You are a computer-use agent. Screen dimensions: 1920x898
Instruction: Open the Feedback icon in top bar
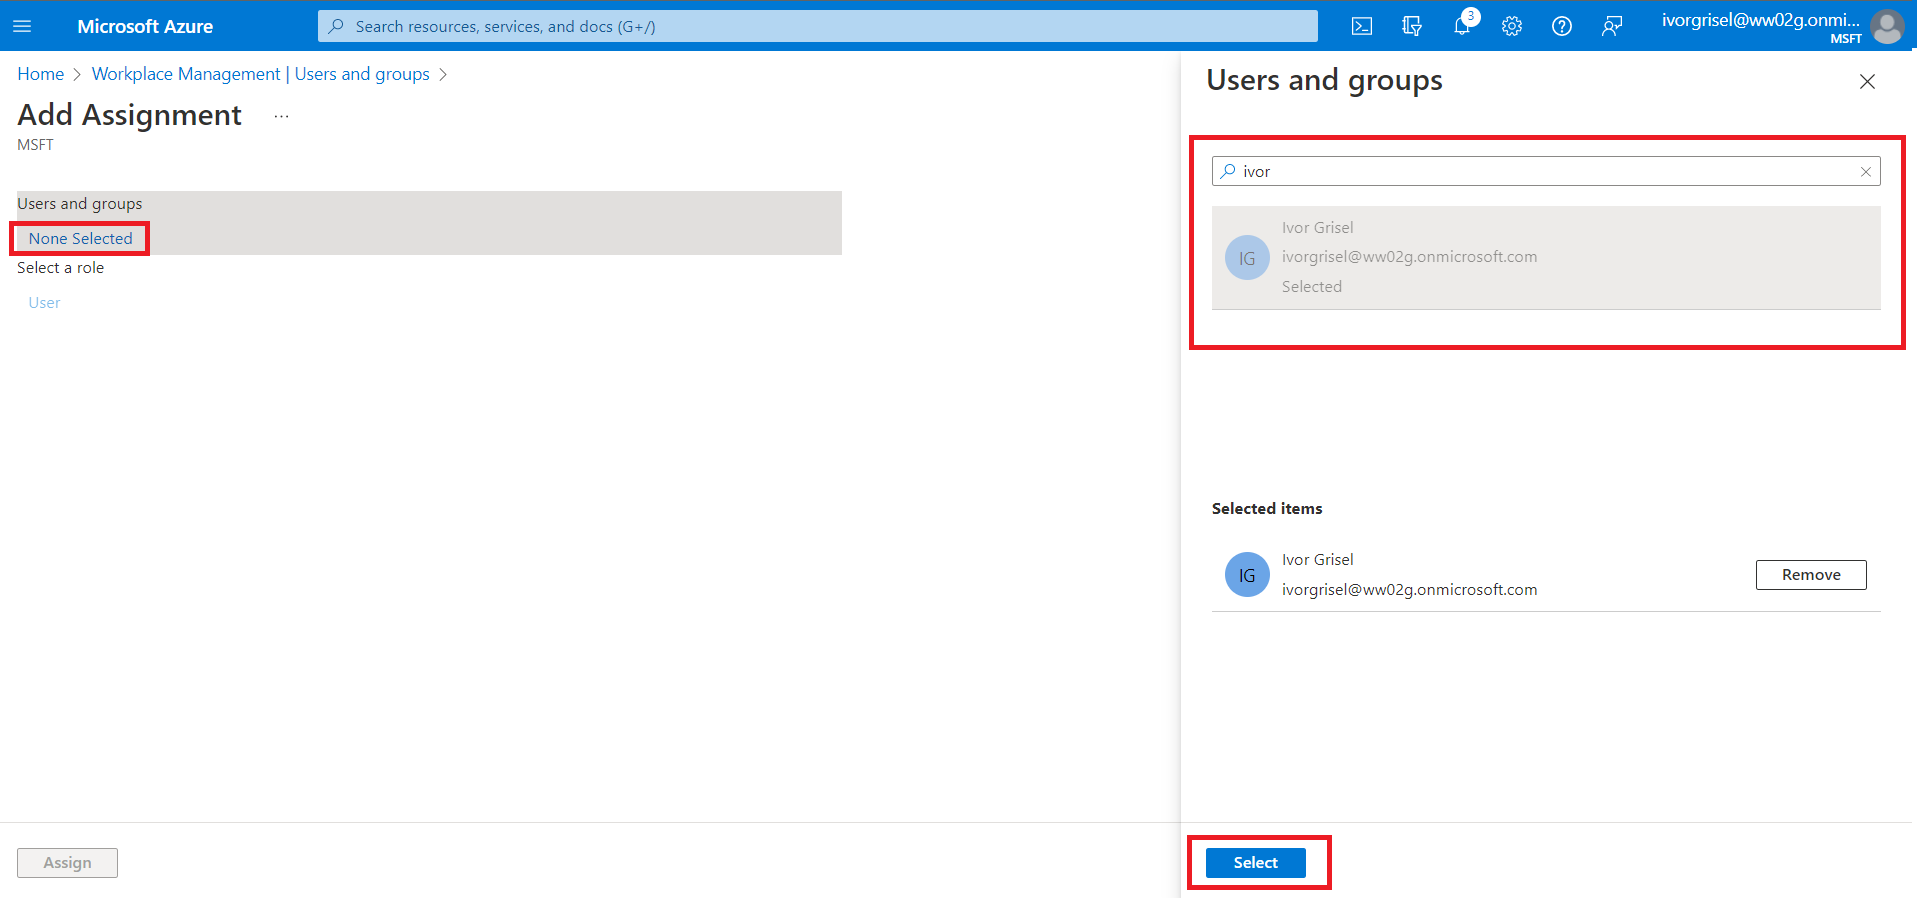point(1612,26)
